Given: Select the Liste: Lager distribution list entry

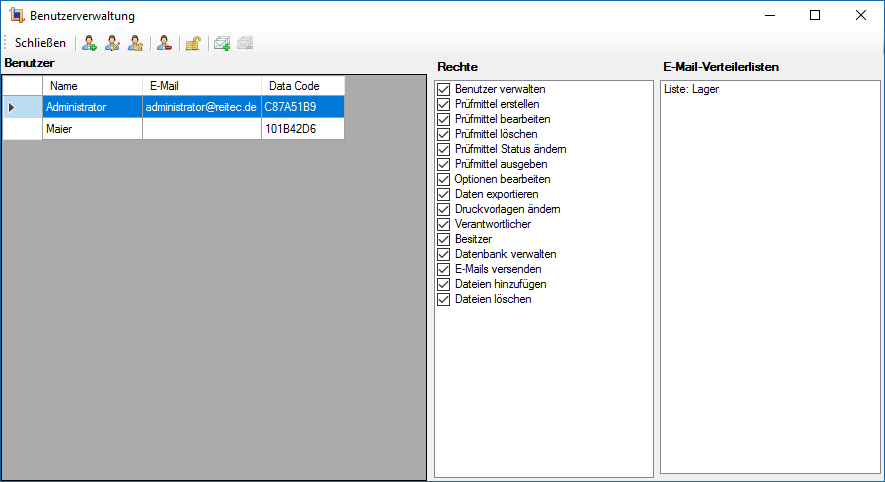Looking at the screenshot, I should click(692, 90).
